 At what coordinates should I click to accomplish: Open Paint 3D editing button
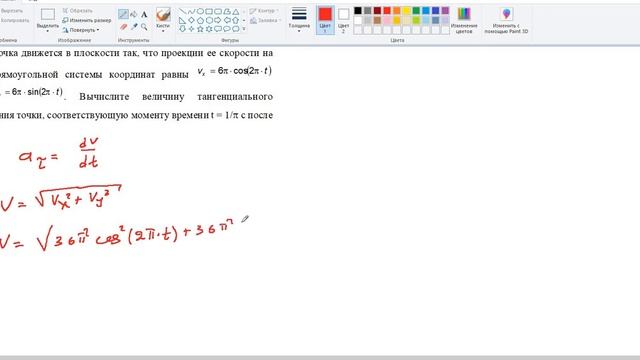[506, 20]
